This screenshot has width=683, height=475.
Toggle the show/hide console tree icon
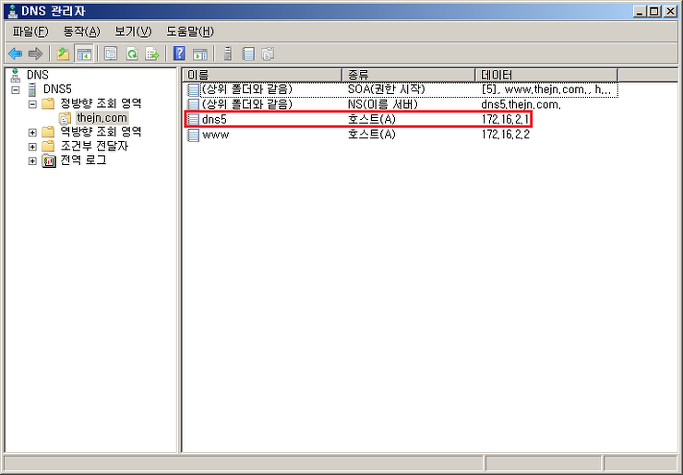[x=84, y=54]
